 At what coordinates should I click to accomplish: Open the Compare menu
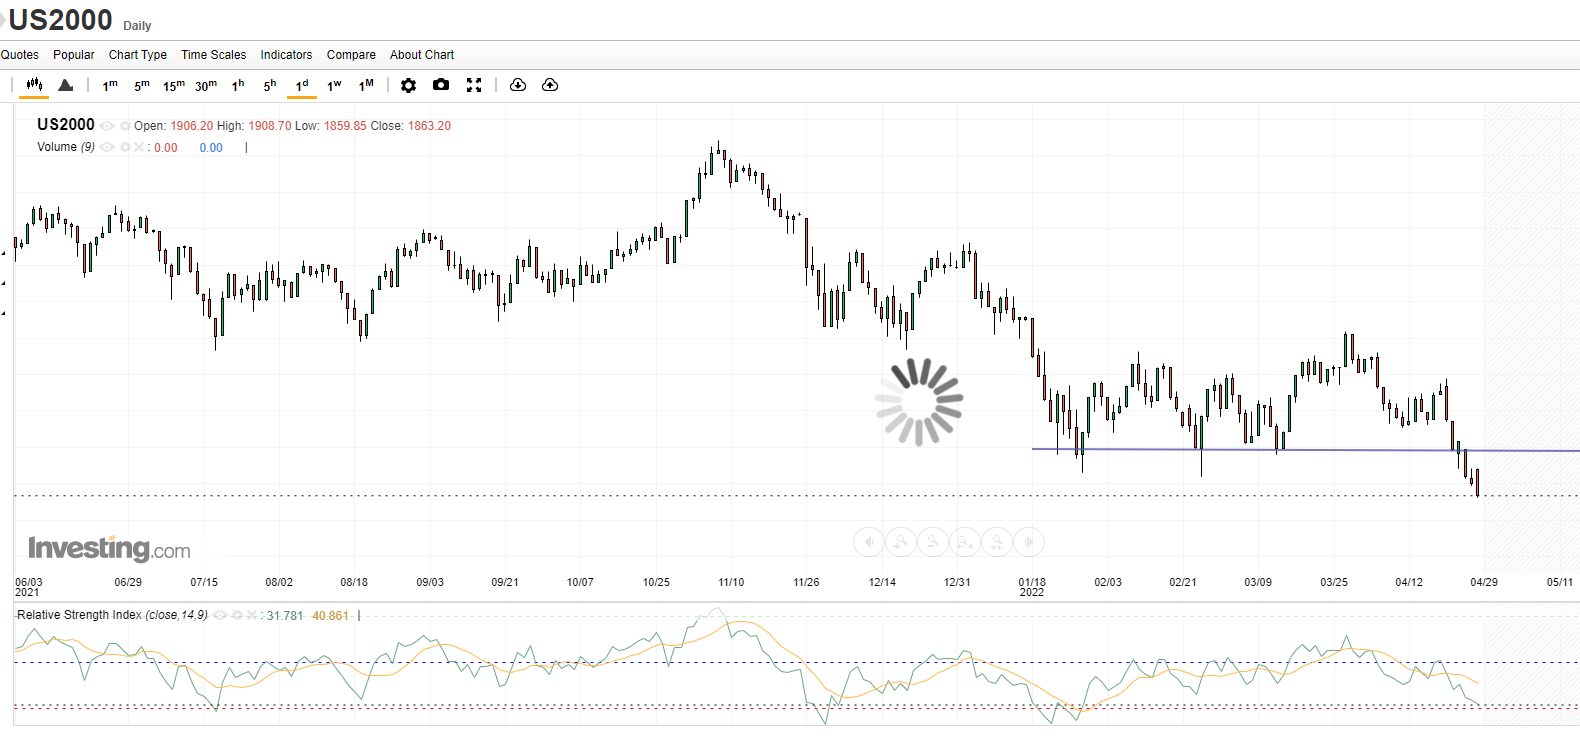pos(351,55)
